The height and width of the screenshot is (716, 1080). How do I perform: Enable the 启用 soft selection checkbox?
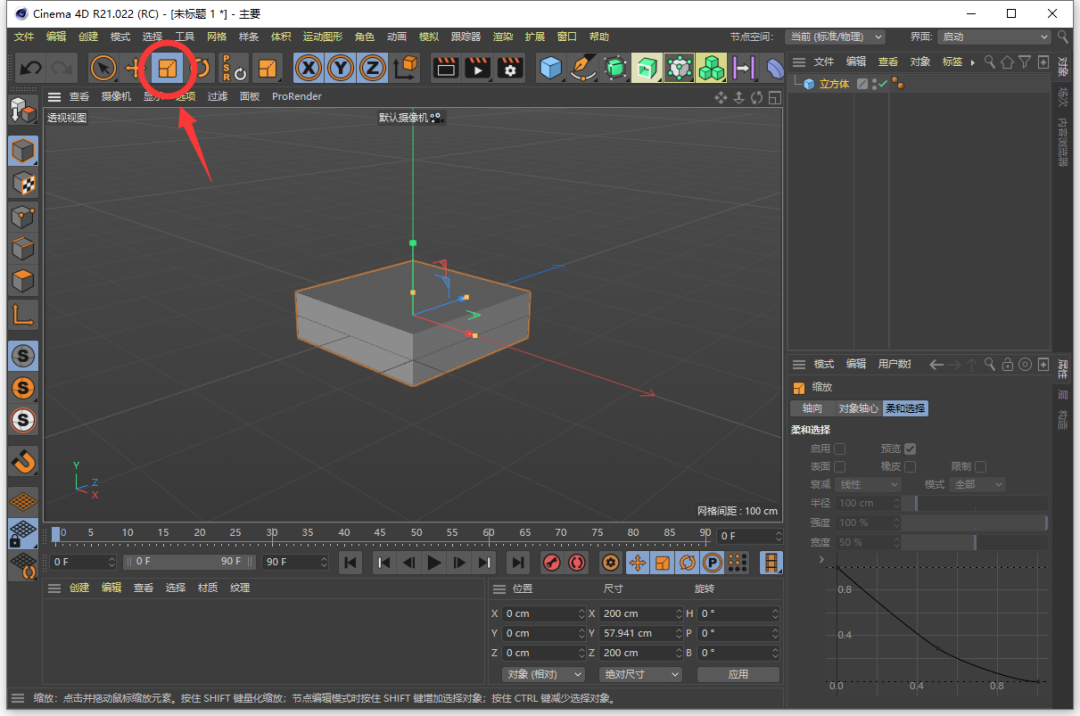[840, 449]
